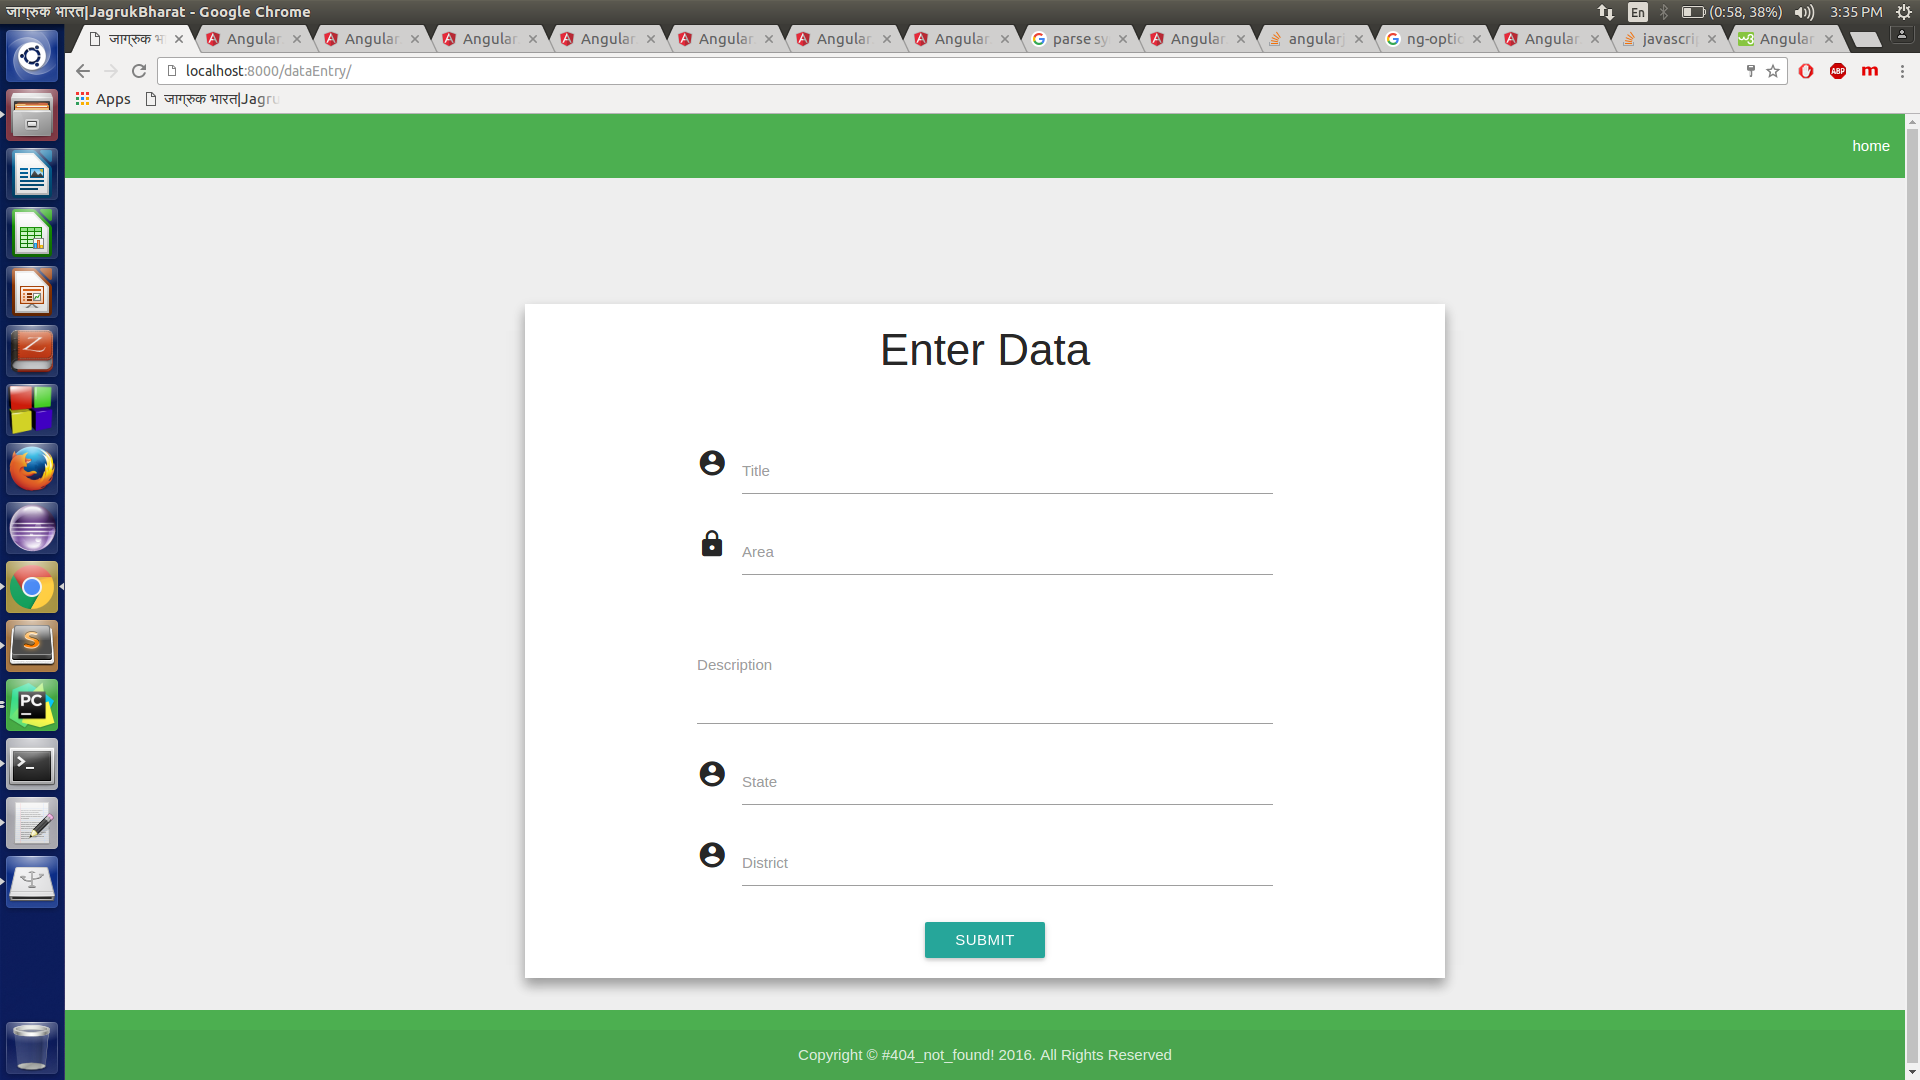The image size is (1920, 1080).
Task: Click the account icon beside Title field
Action: 711,463
